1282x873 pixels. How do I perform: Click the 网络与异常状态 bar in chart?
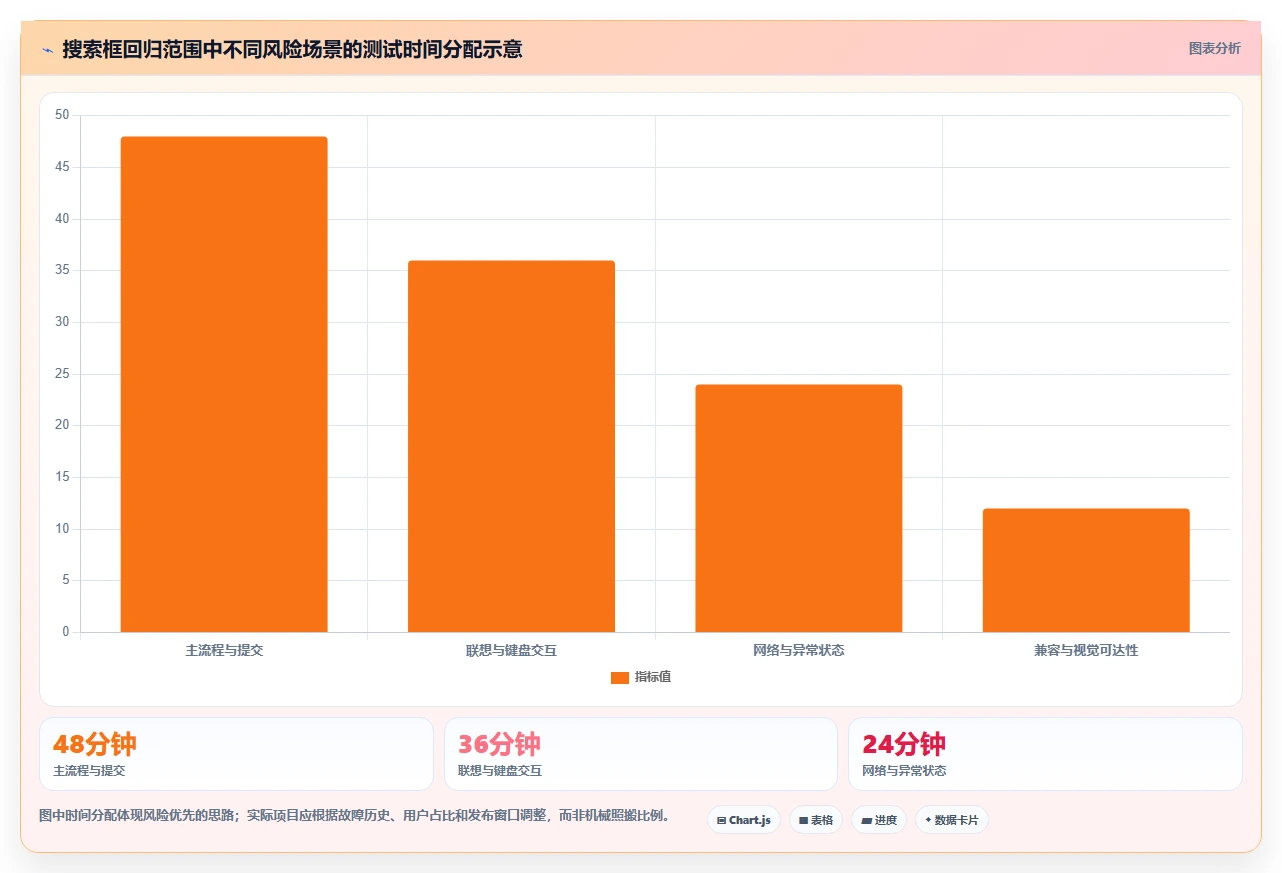799,508
